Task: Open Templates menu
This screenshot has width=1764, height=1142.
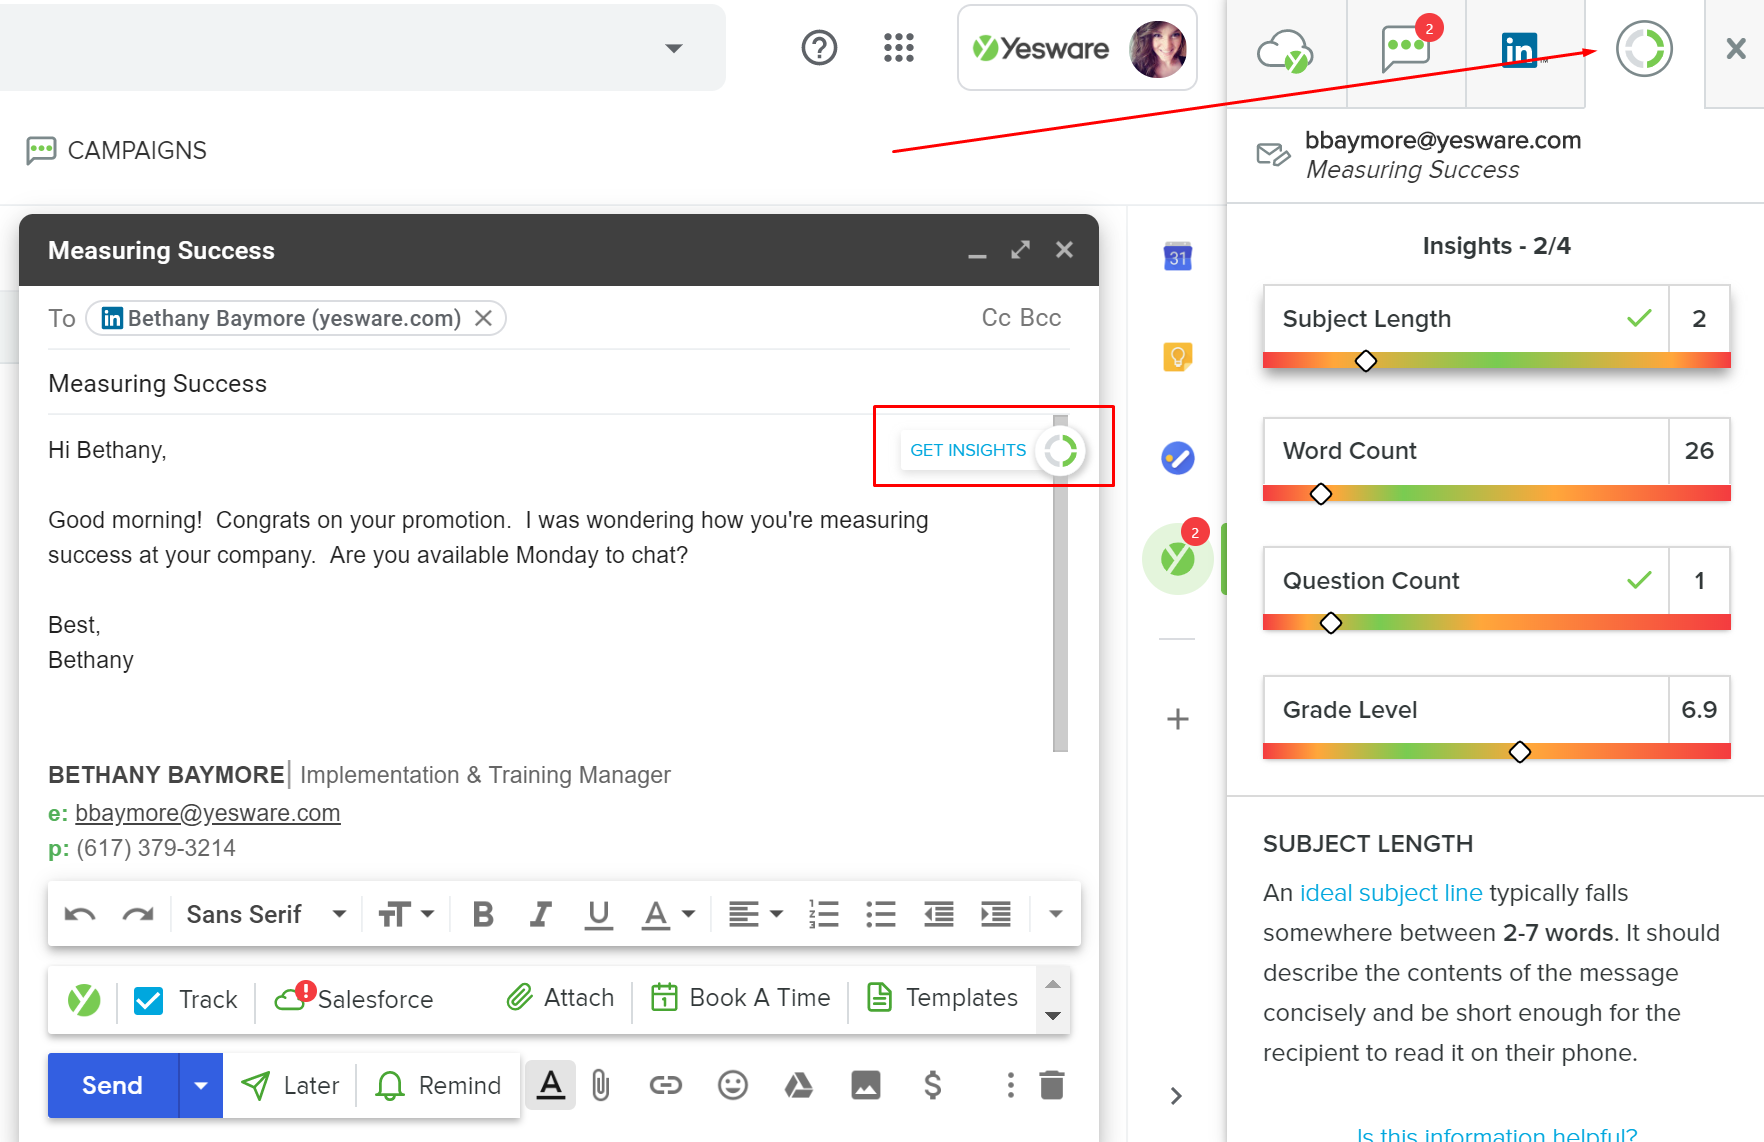Action: 942,998
